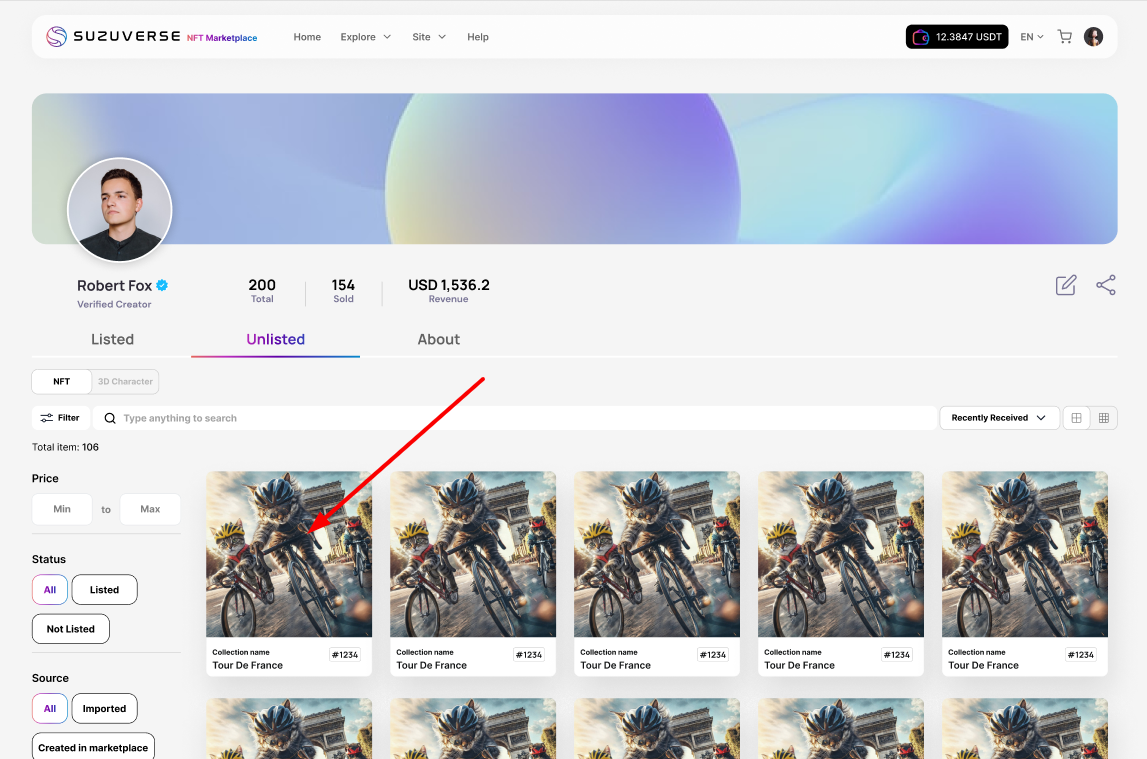This screenshot has width=1147, height=759.
Task: Click the wallet balance 12.3847 USDT
Action: (x=957, y=37)
